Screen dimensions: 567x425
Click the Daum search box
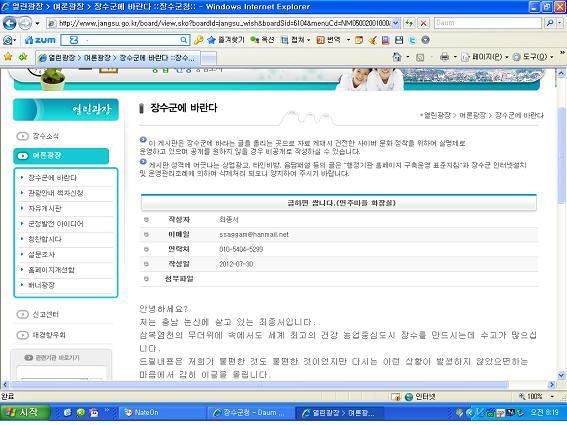click(x=487, y=23)
